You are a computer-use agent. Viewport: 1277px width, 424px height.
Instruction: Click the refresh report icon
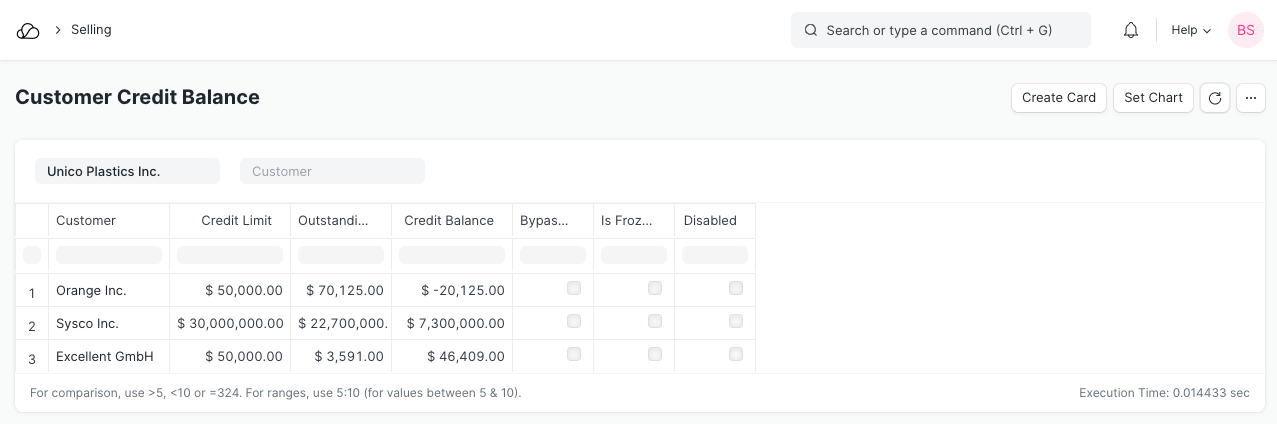point(1214,98)
